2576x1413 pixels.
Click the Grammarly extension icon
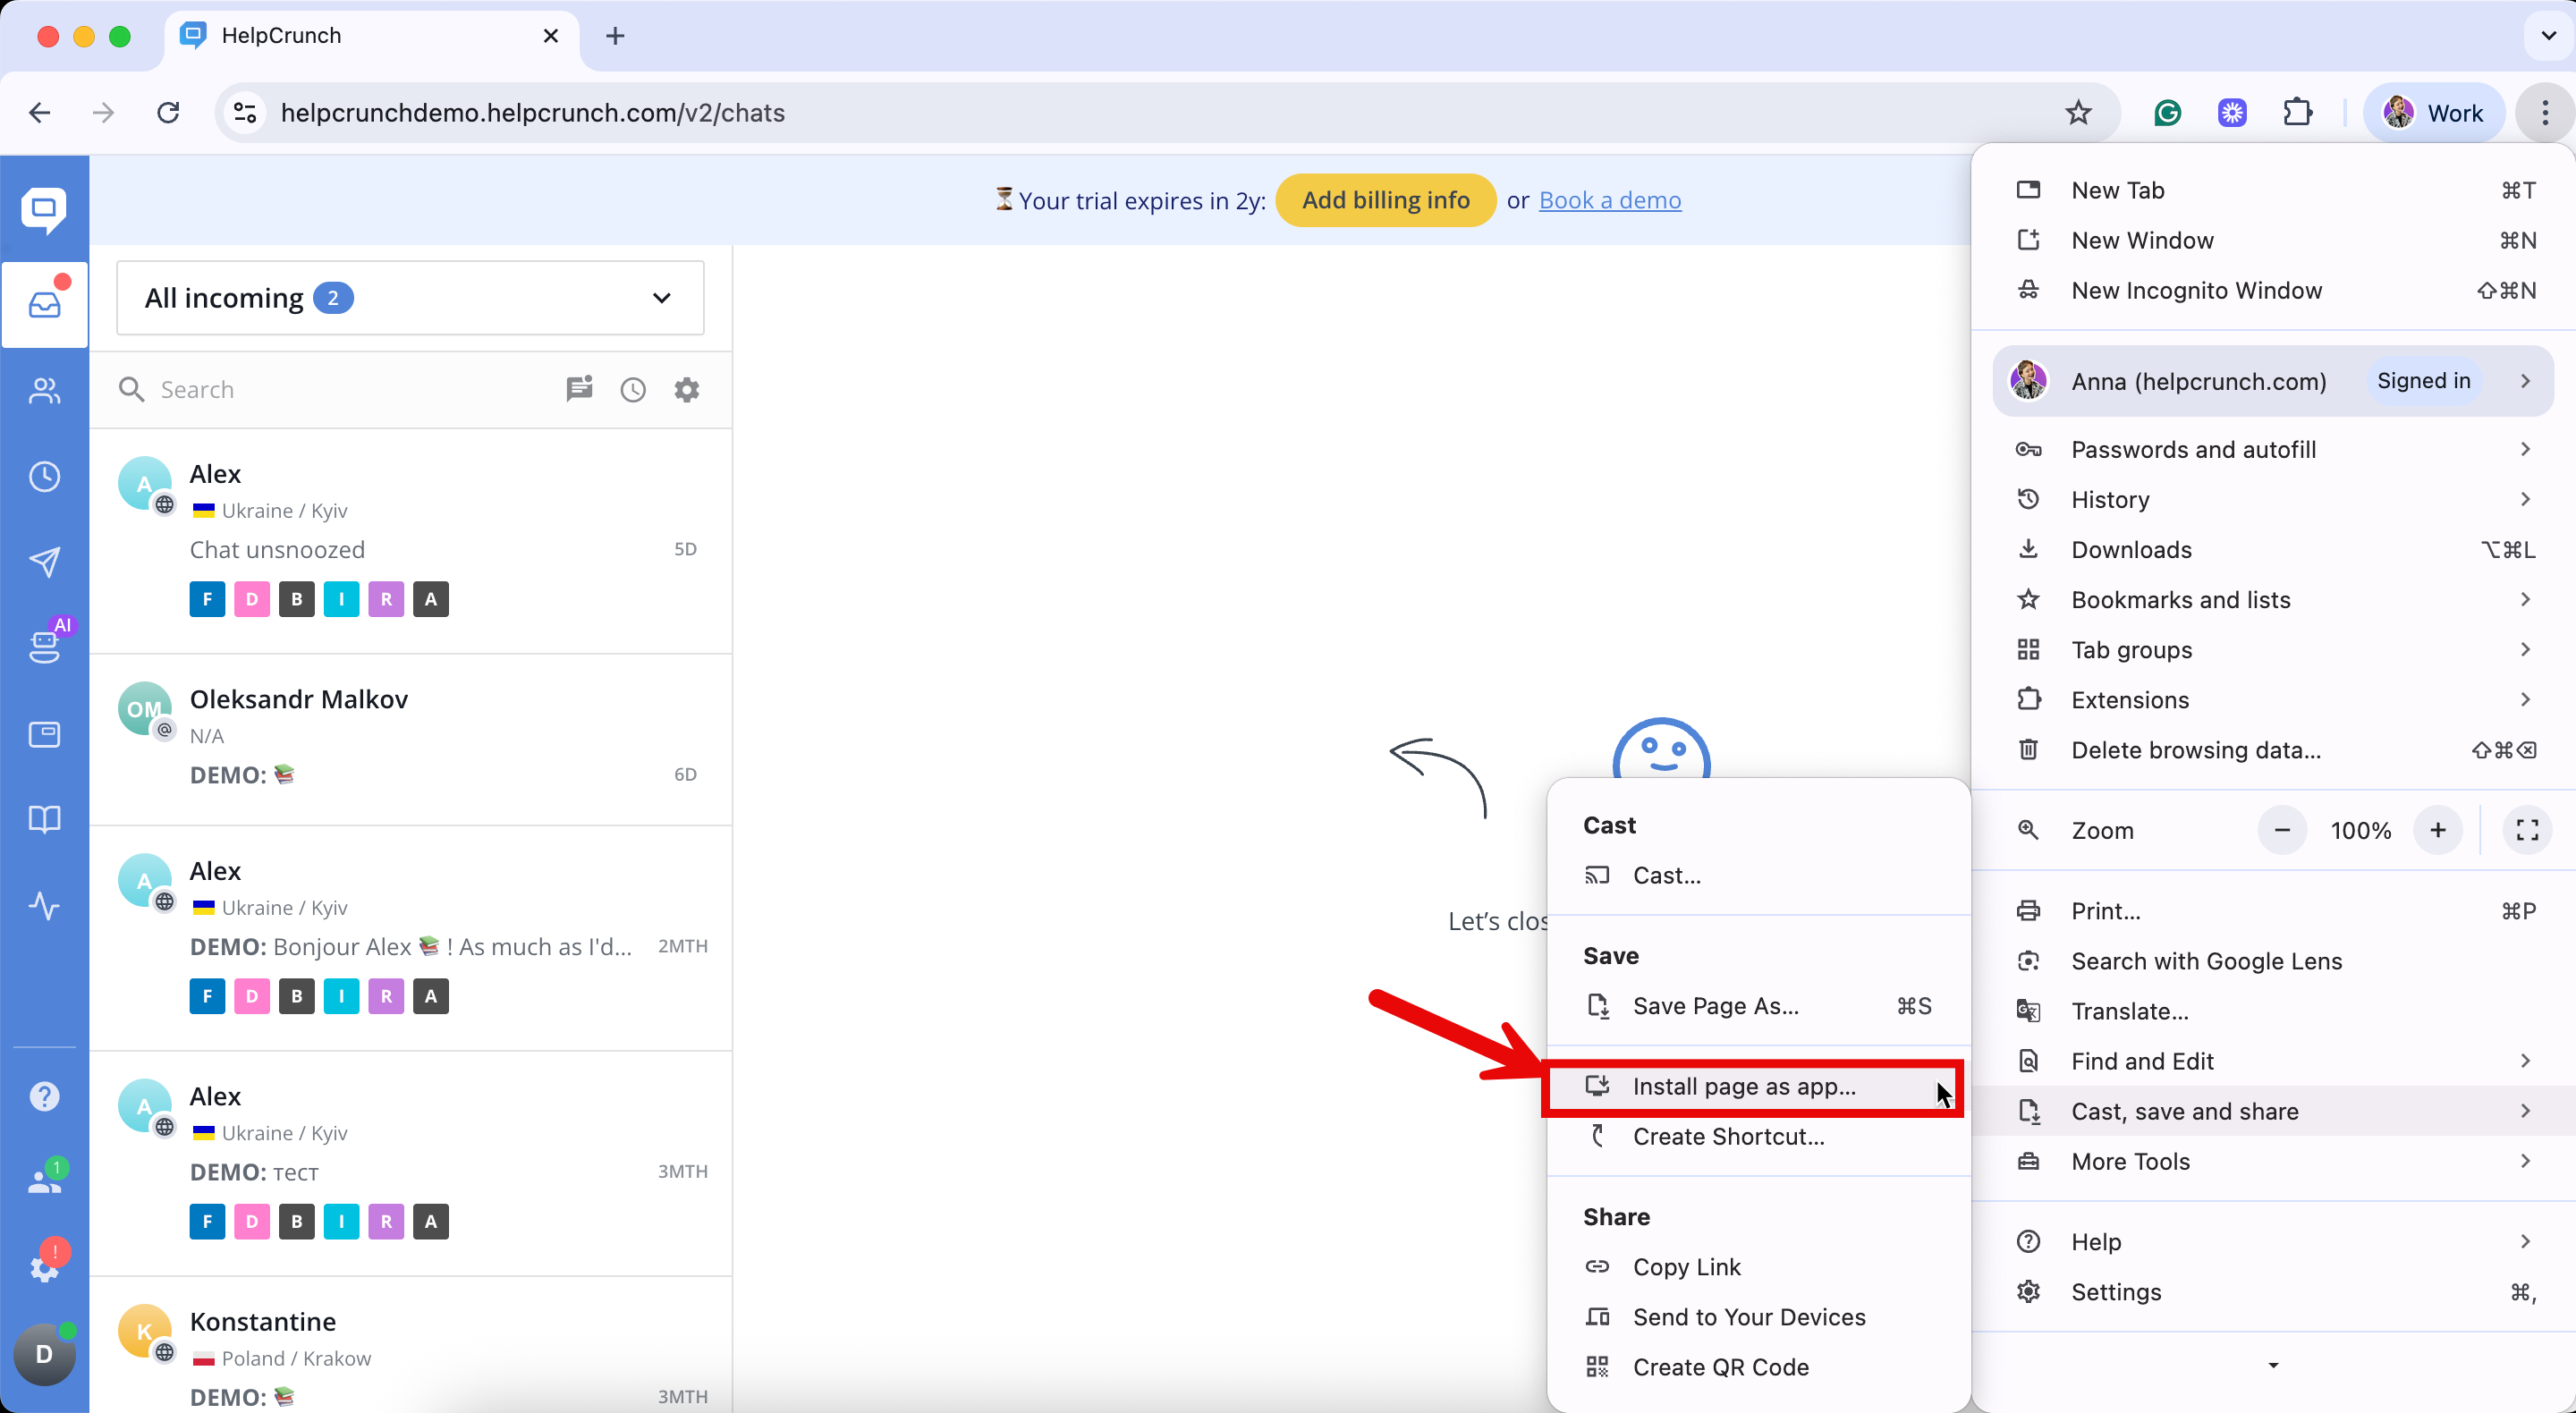click(x=2167, y=113)
